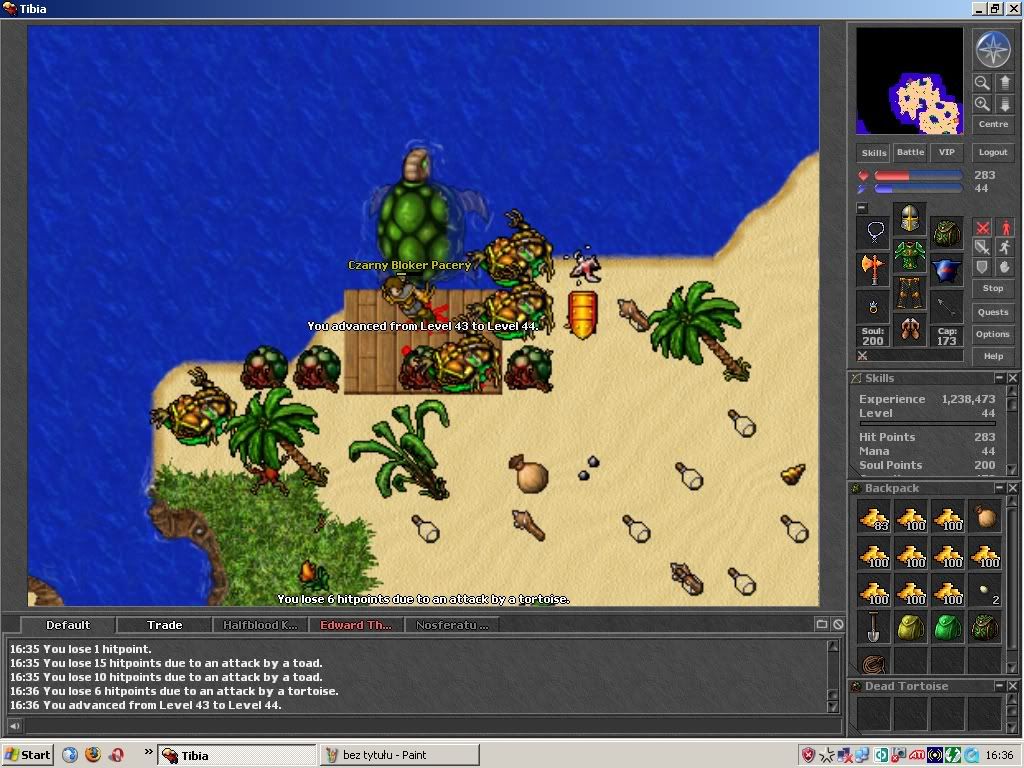Image resolution: width=1024 pixels, height=768 pixels.
Task: Click the arrow ammunition slot
Action: [946, 306]
